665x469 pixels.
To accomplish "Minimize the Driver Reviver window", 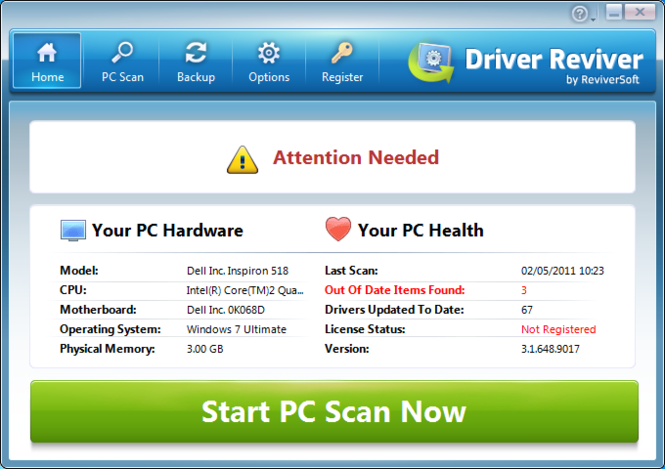I will (614, 13).
